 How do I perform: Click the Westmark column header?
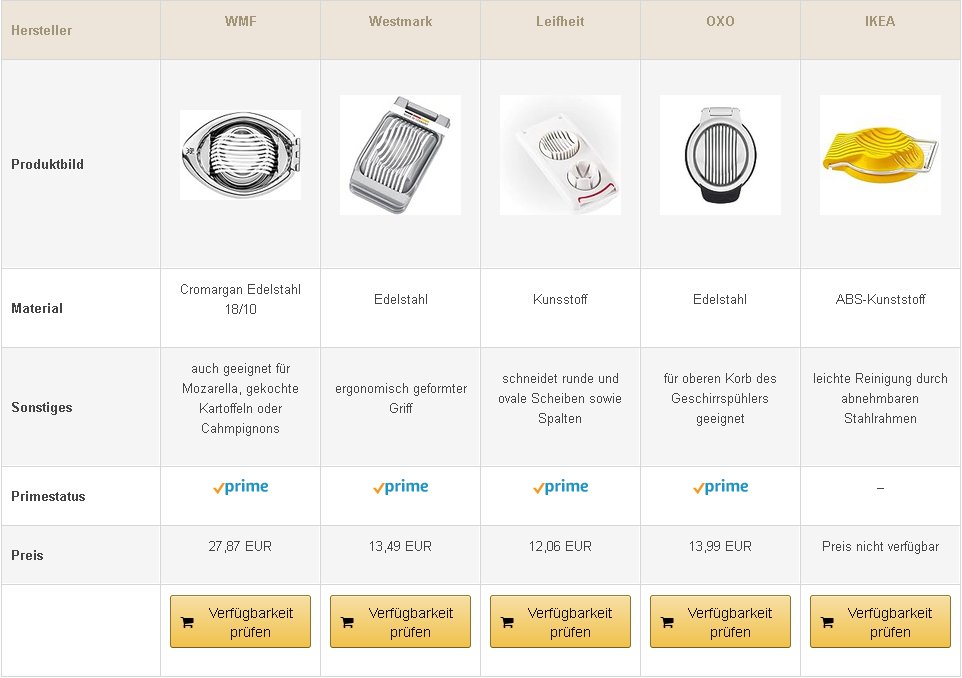click(x=401, y=21)
